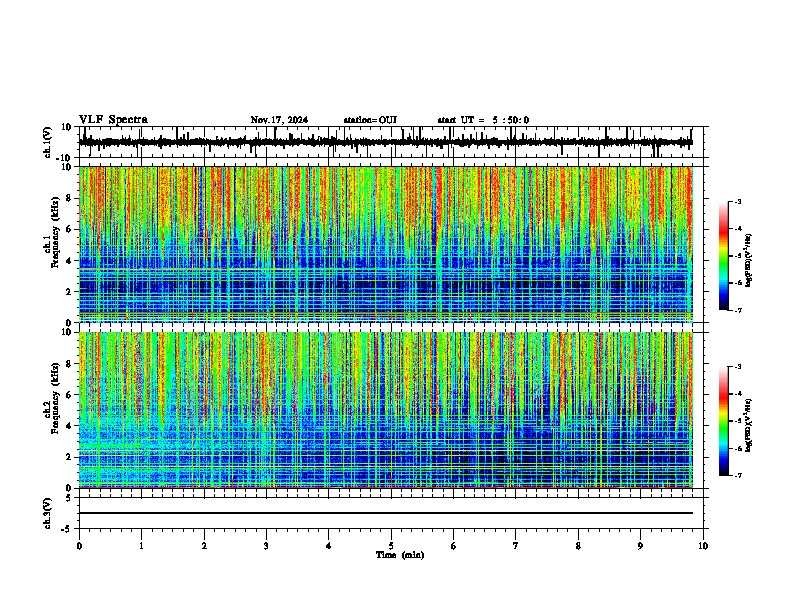
Task: Click the ch.2 "Frequency (kHz)" axis label
Action: (x=56, y=398)
